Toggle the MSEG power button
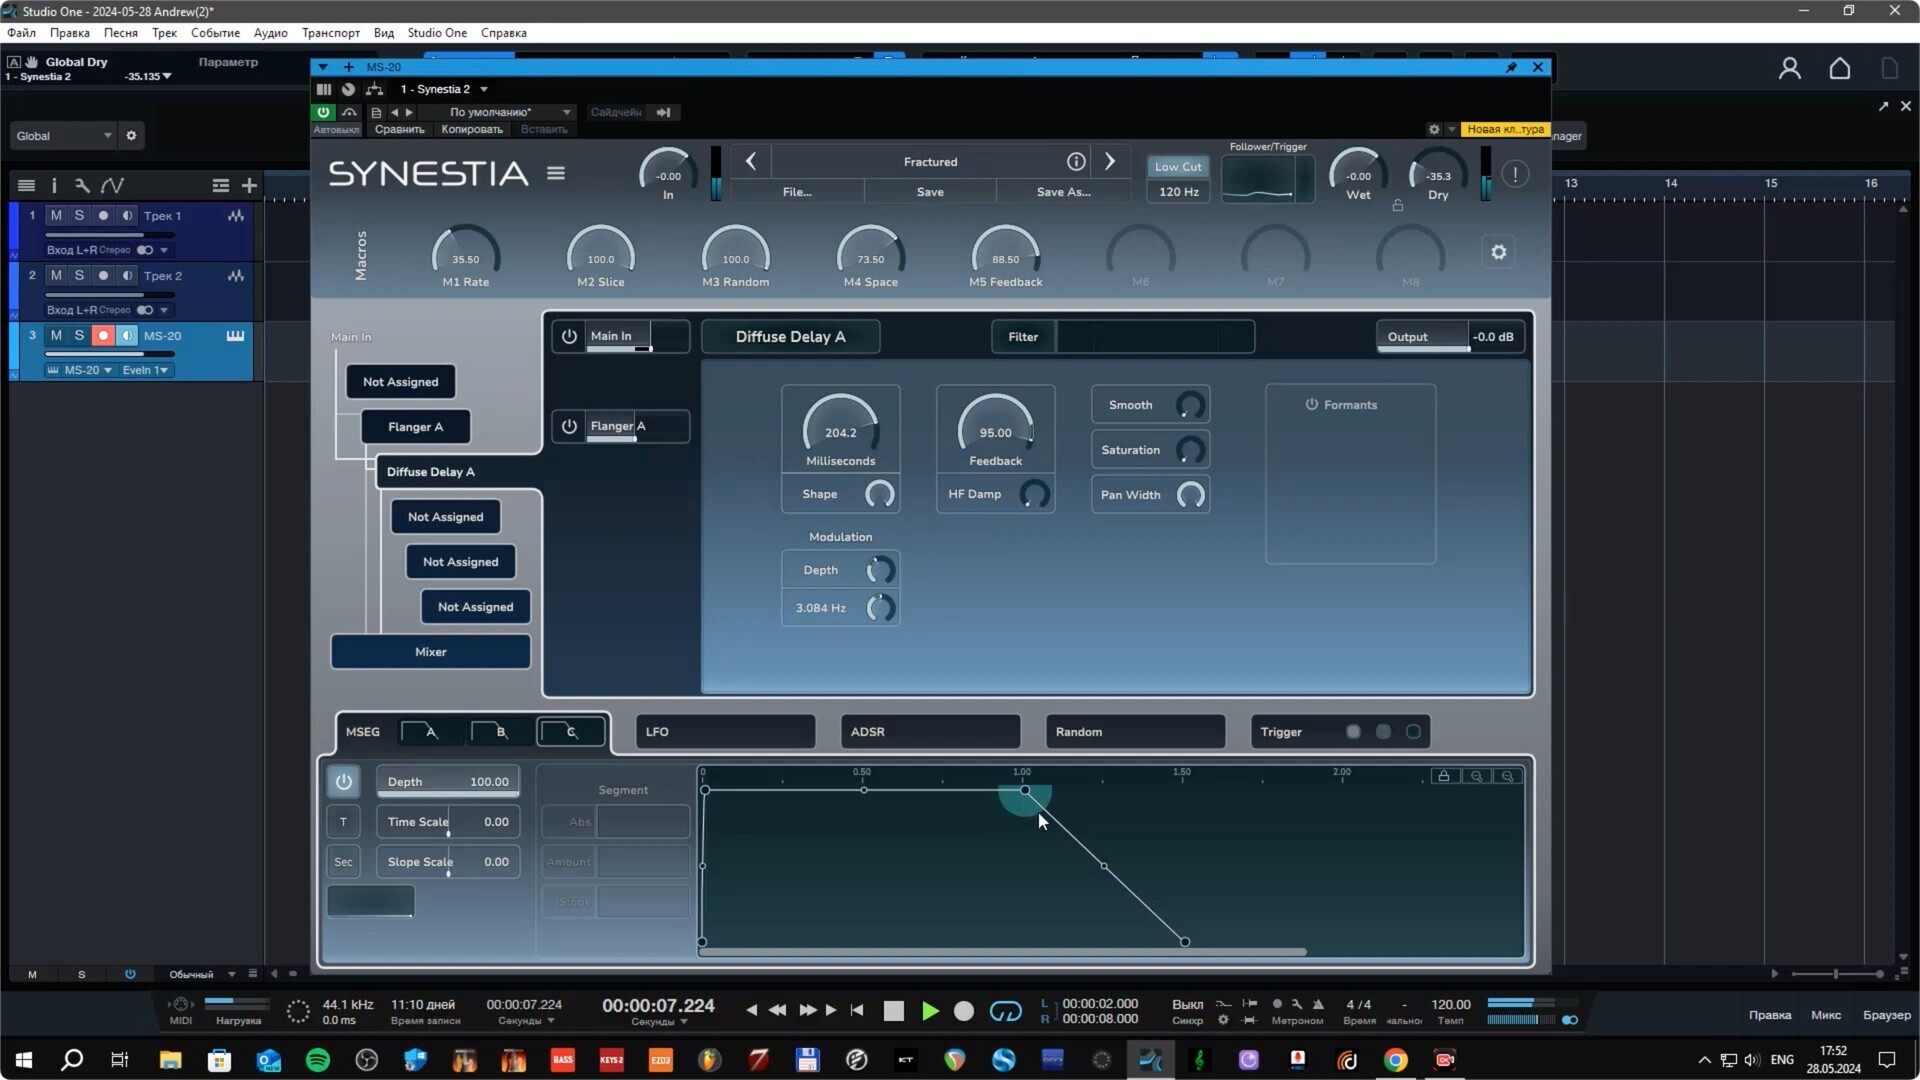Image resolution: width=1920 pixels, height=1080 pixels. (343, 781)
